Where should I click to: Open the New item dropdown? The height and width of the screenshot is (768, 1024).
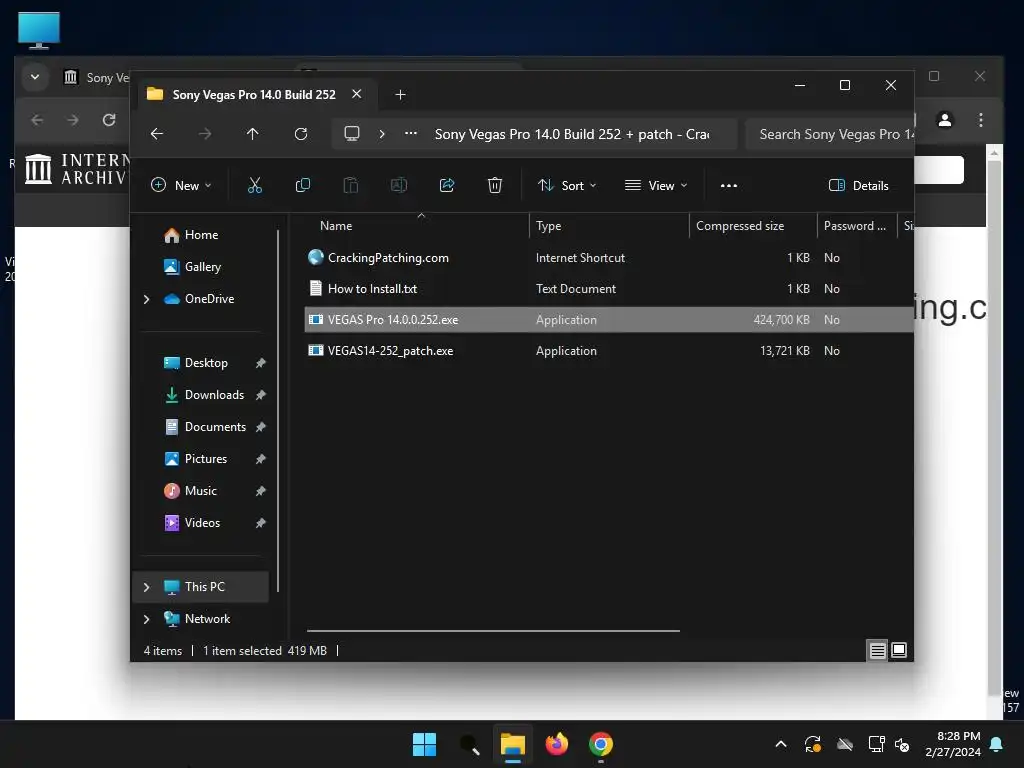(x=181, y=185)
